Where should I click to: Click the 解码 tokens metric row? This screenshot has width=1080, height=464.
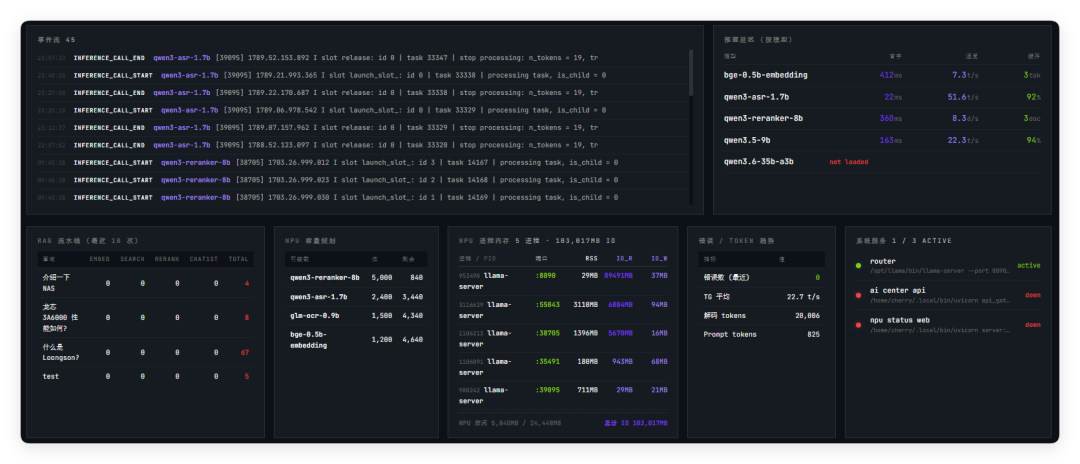pyautogui.click(x=761, y=316)
